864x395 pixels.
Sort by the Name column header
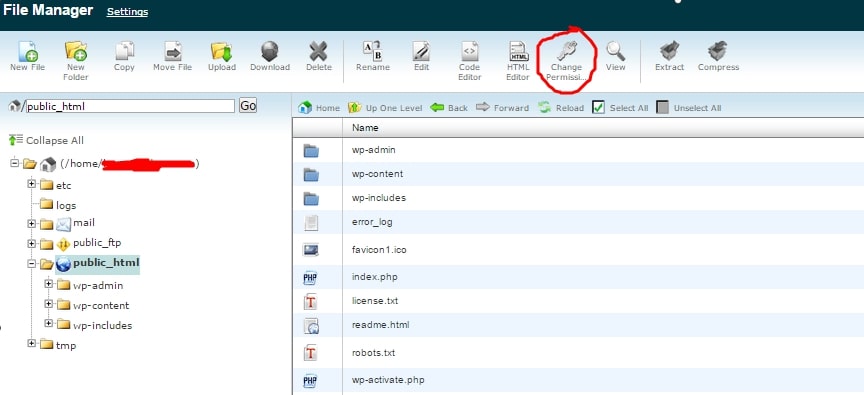[x=365, y=127]
